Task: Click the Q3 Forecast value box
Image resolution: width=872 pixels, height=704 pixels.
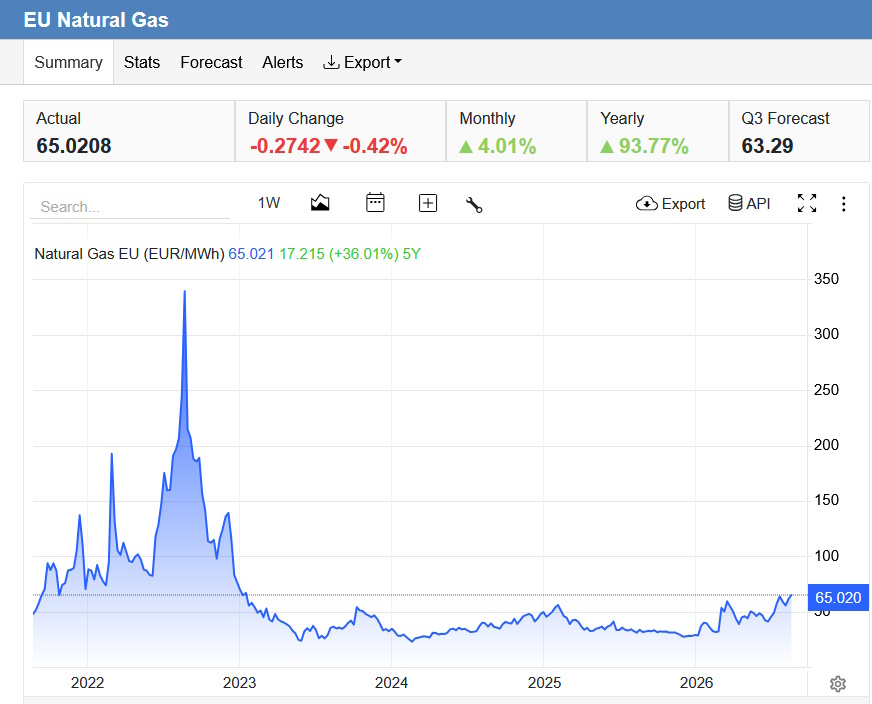Action: 799,132
